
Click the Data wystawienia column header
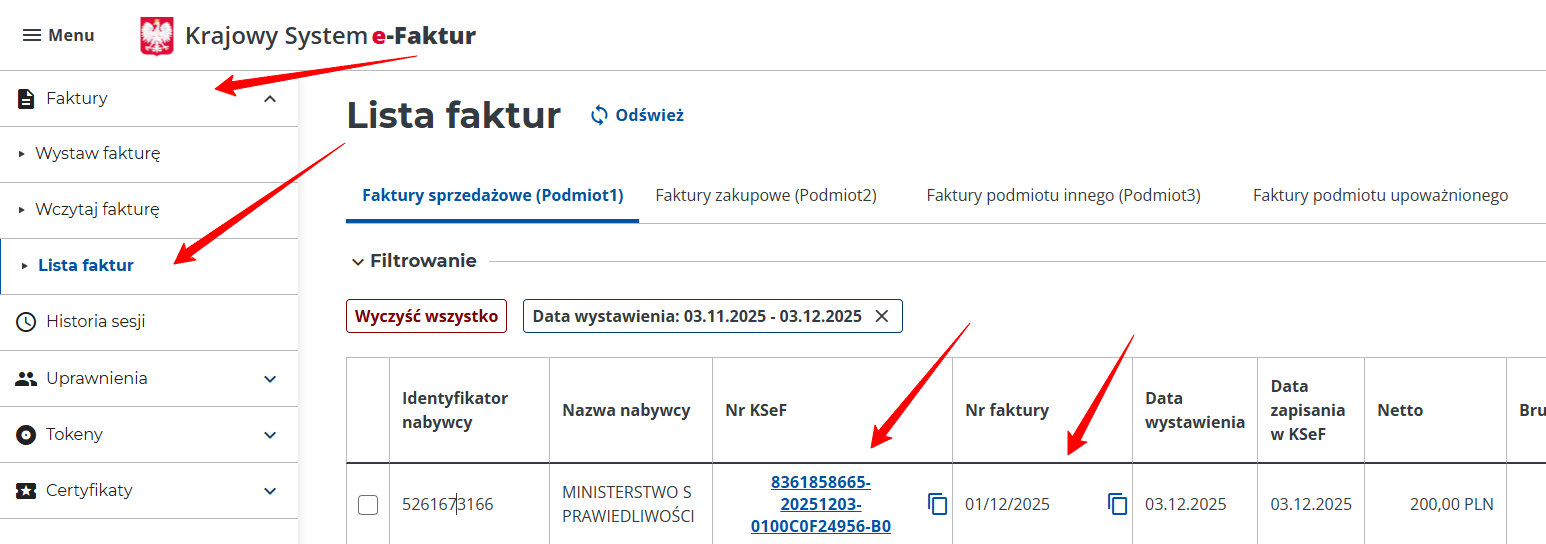(1195, 410)
